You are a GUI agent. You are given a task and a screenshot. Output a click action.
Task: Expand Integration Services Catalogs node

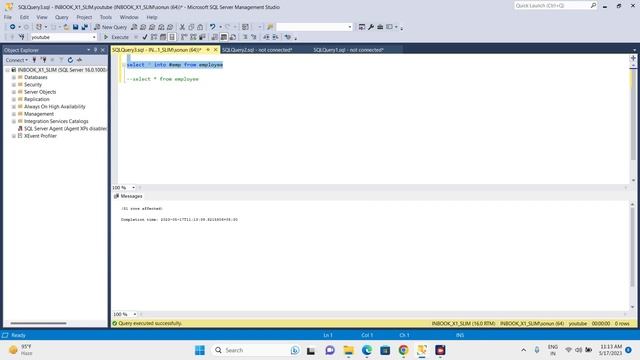(x=14, y=121)
